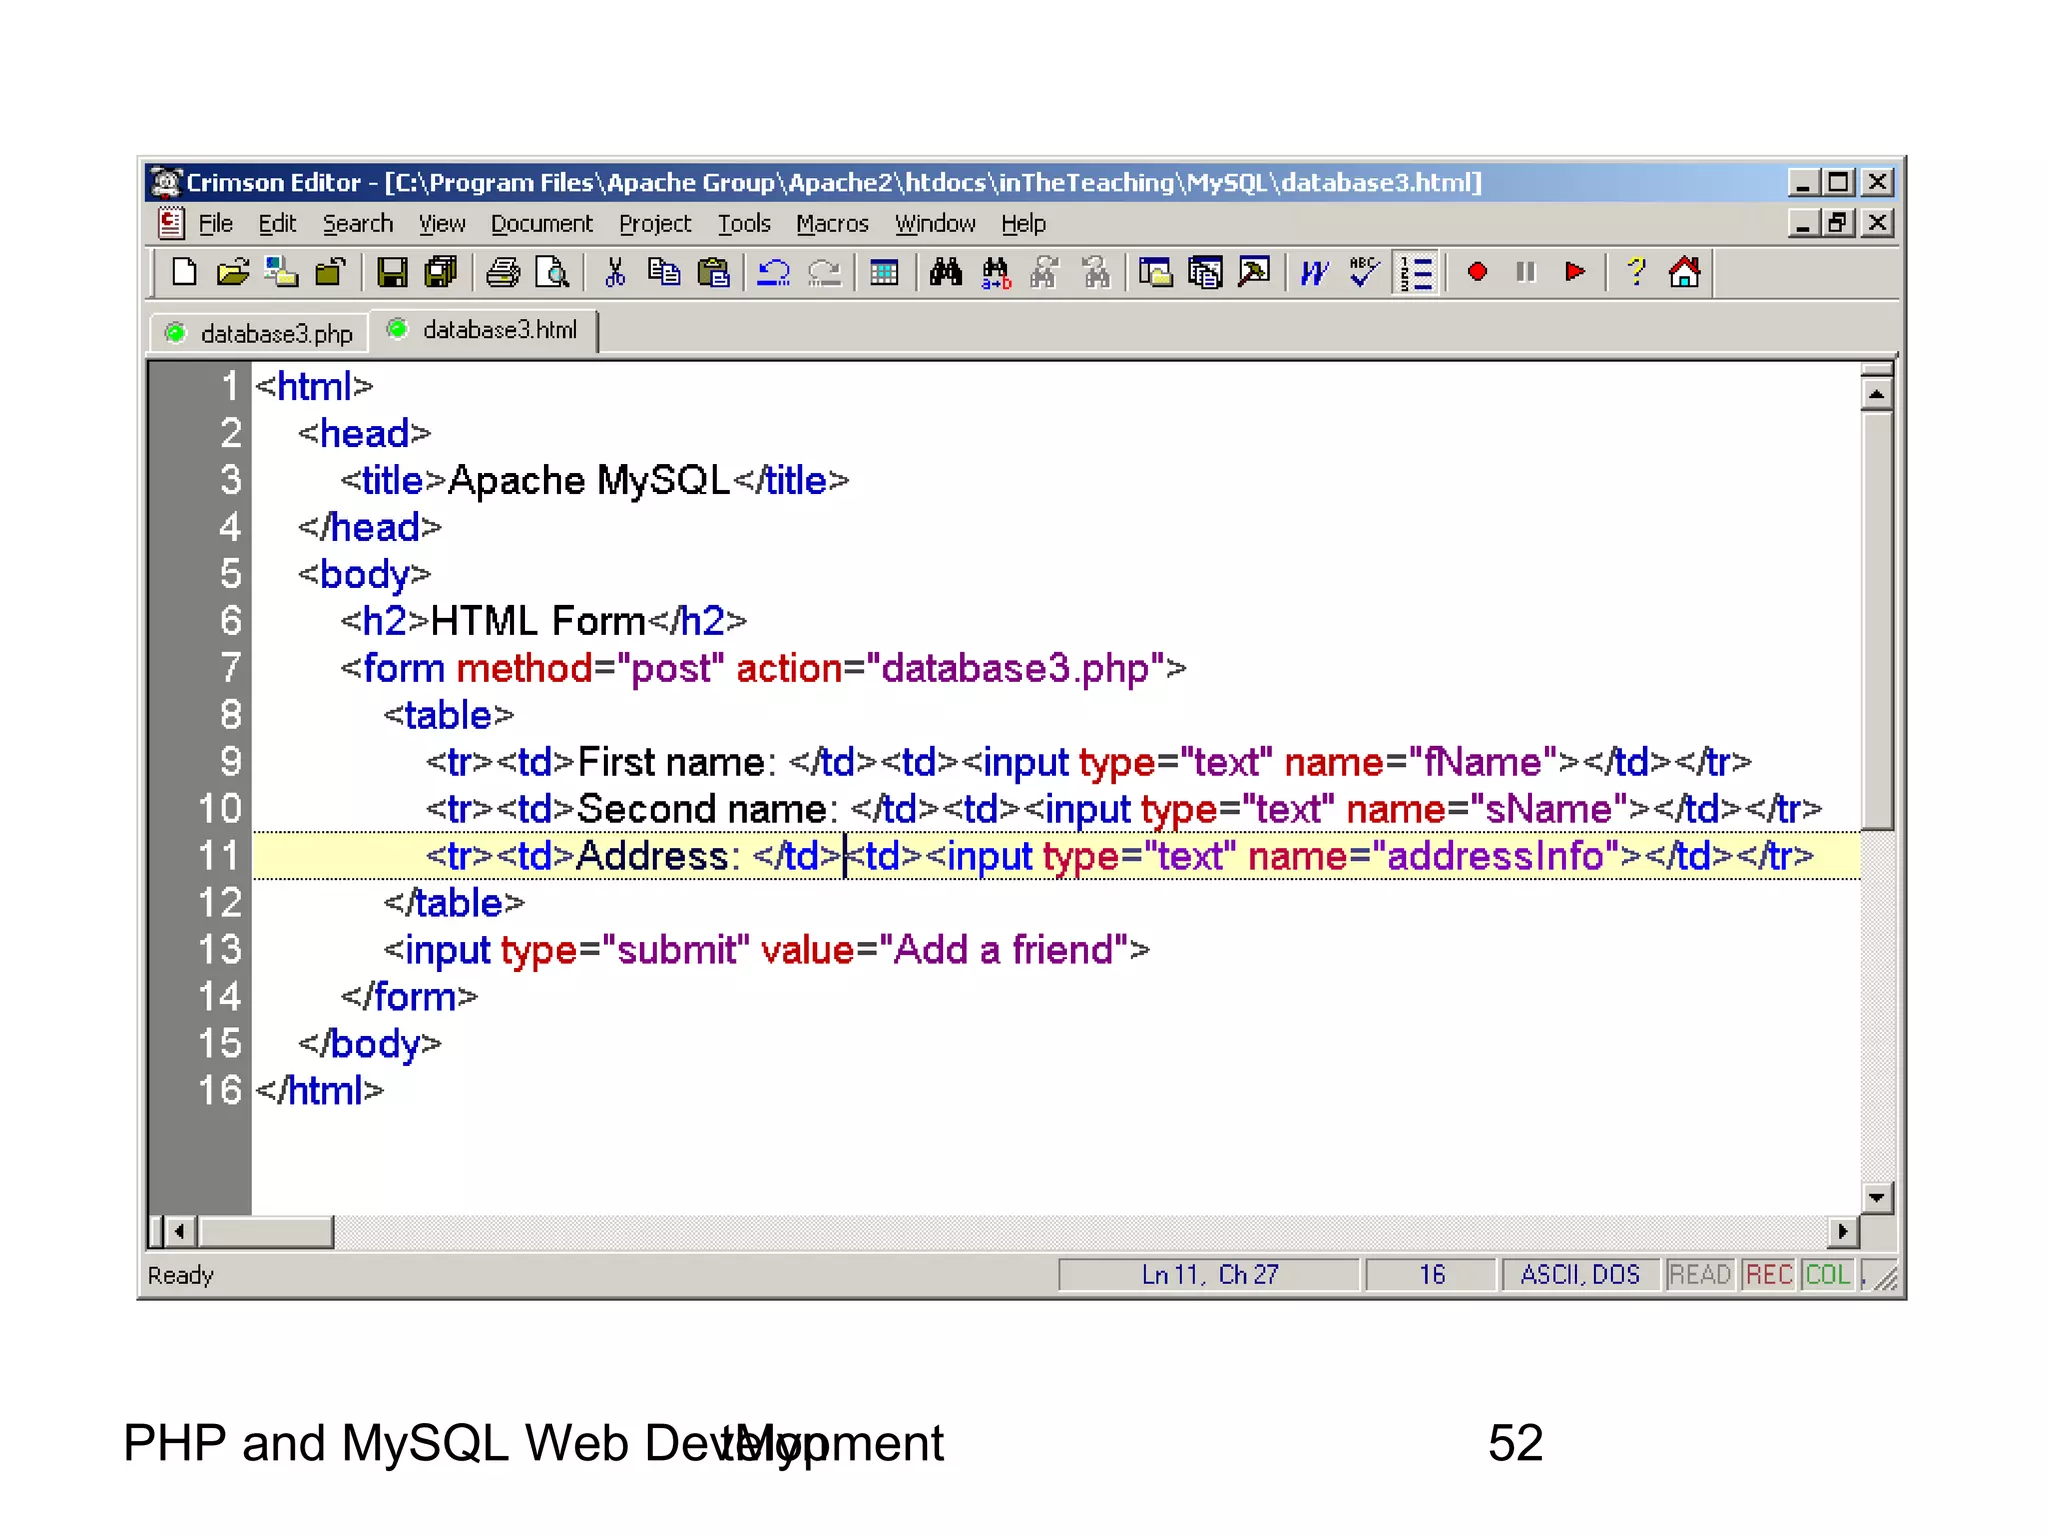Click the vertical scrollbar down arrow

[1877, 1197]
